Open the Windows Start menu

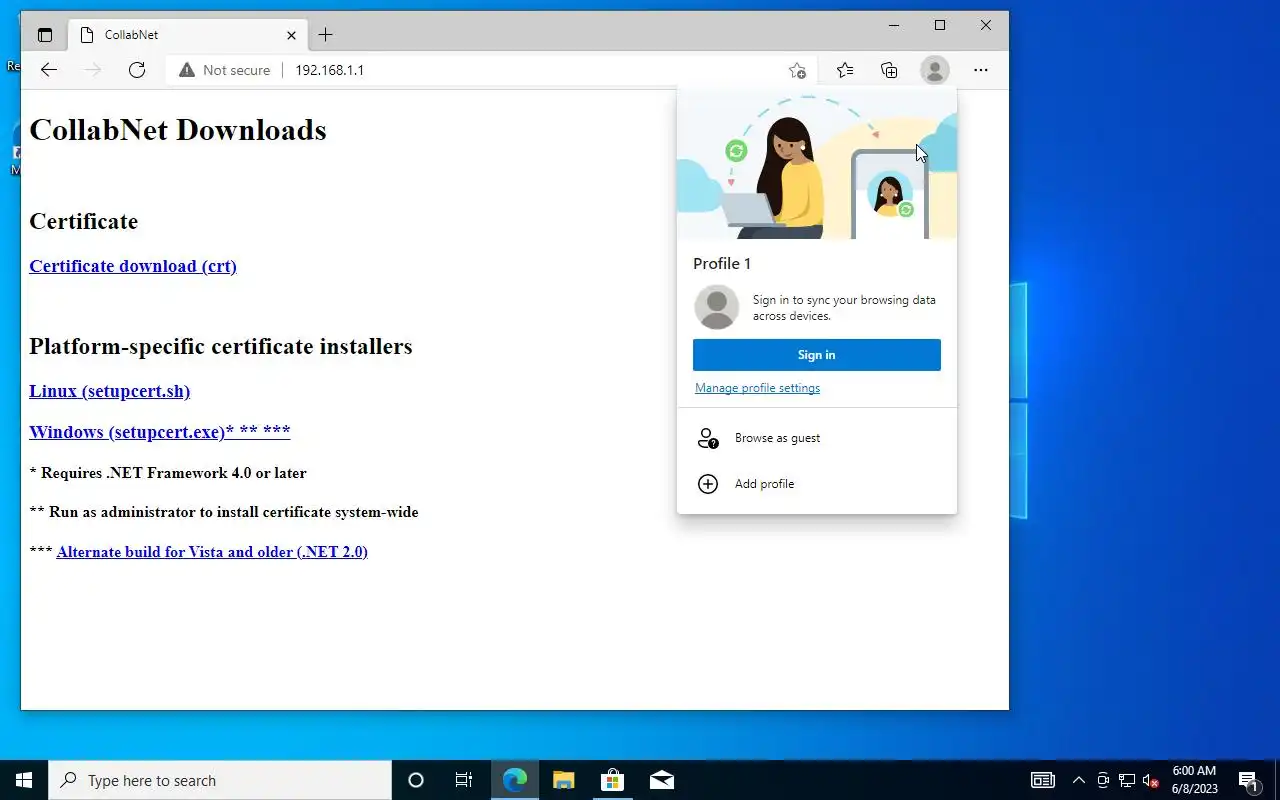tap(24, 780)
